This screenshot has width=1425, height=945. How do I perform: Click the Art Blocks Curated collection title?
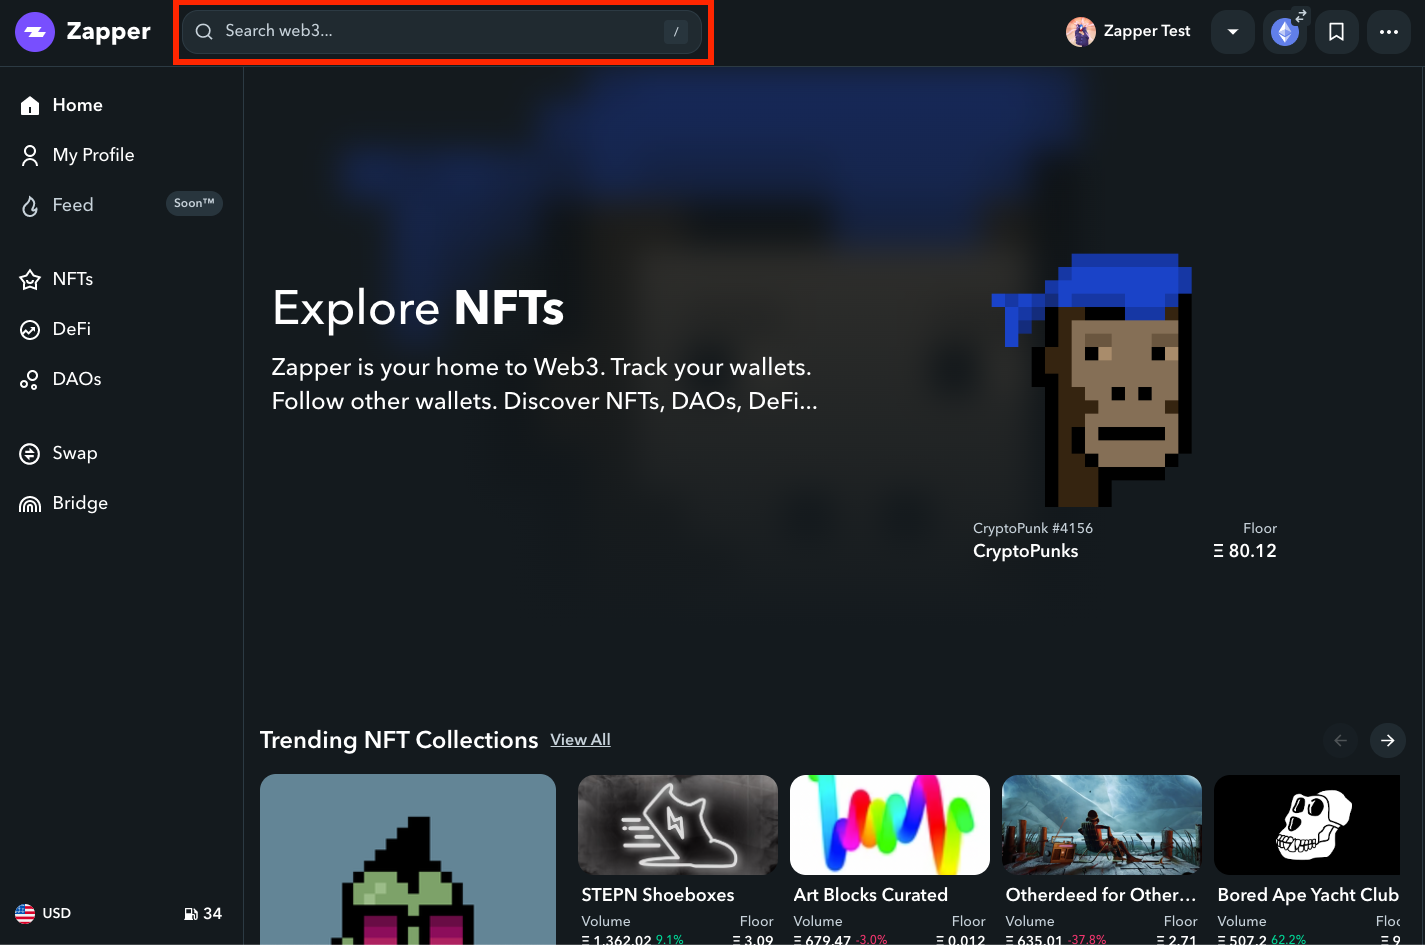(871, 895)
